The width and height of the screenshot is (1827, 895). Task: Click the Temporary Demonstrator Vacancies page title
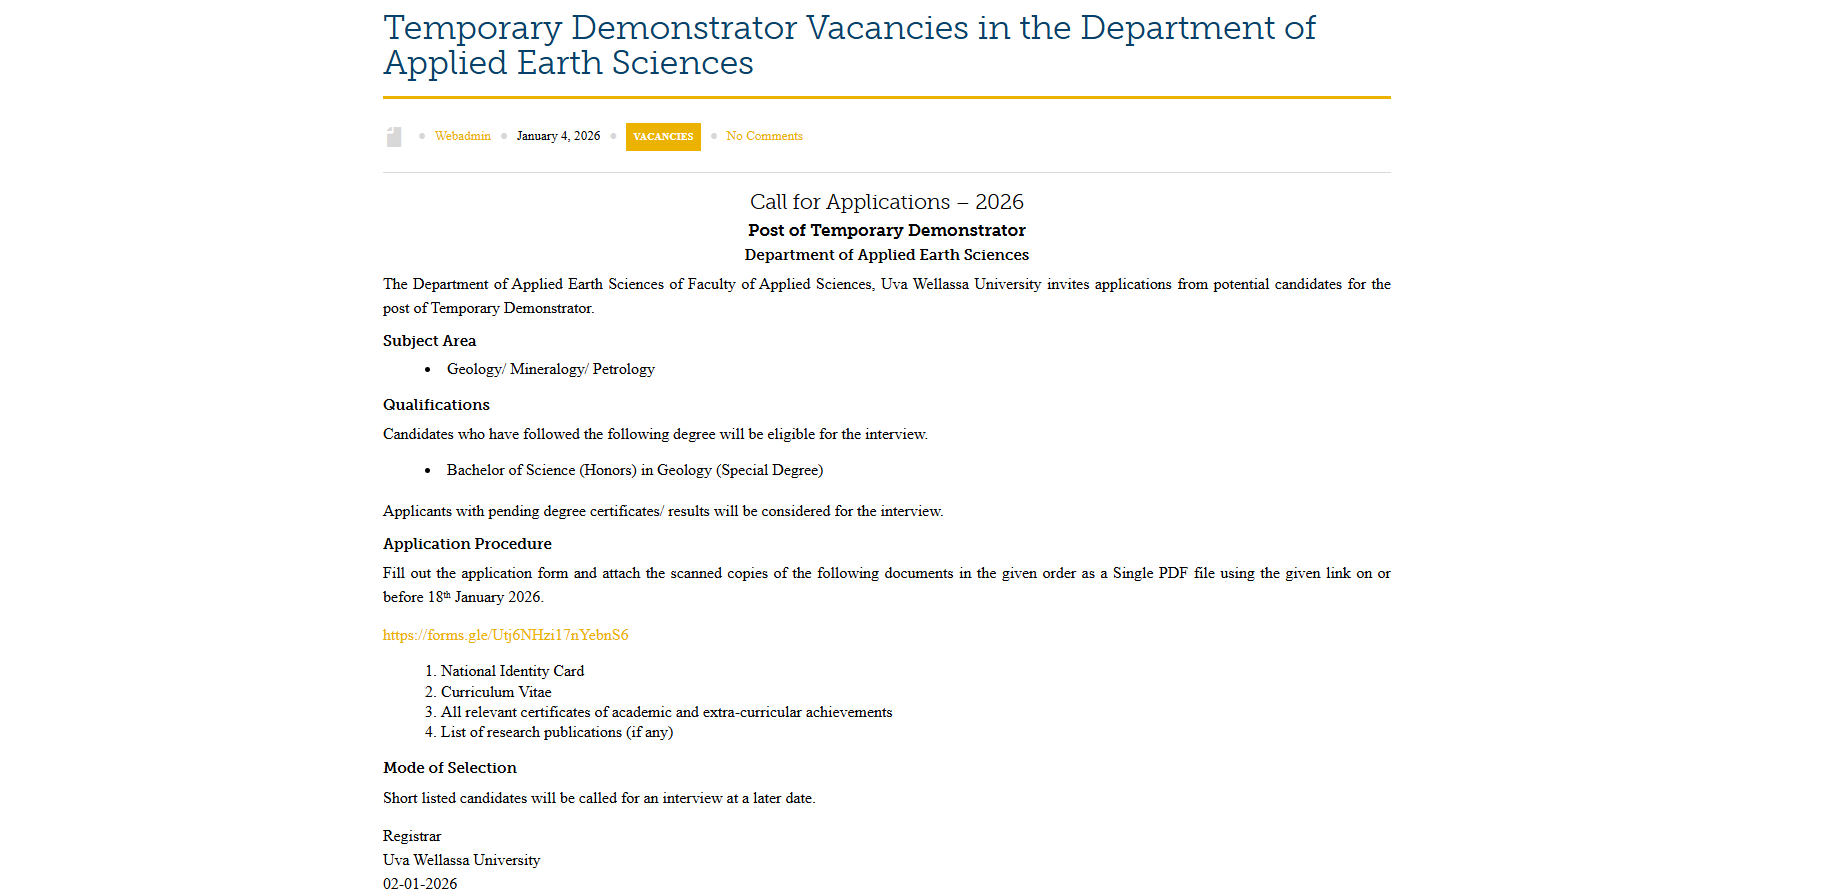[x=848, y=45]
